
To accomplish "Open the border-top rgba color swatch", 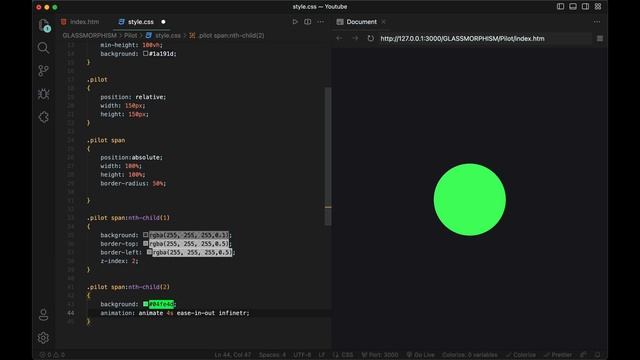I will [x=145, y=243].
